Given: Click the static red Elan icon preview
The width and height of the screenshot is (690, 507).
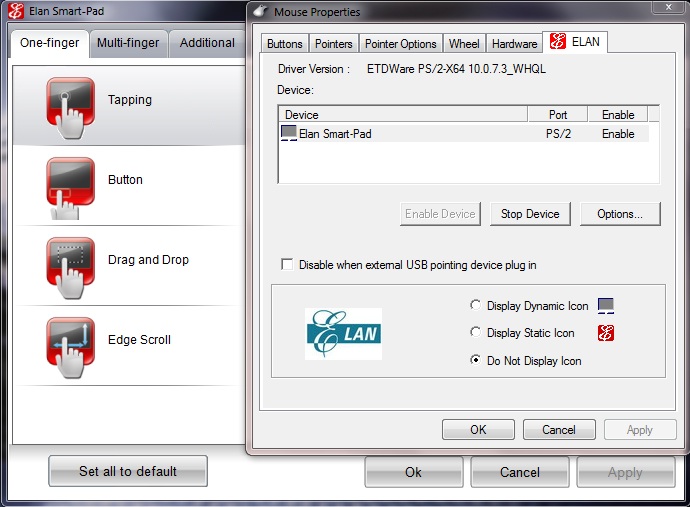Looking at the screenshot, I should tap(606, 333).
